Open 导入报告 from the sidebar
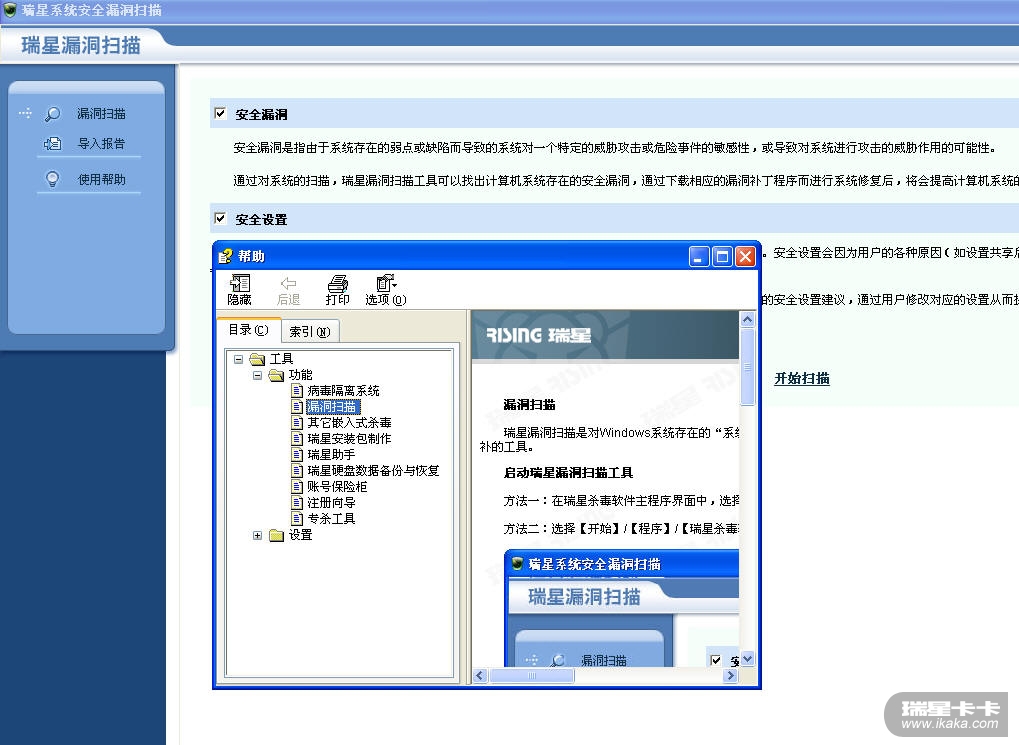The width and height of the screenshot is (1019, 745). 101,144
